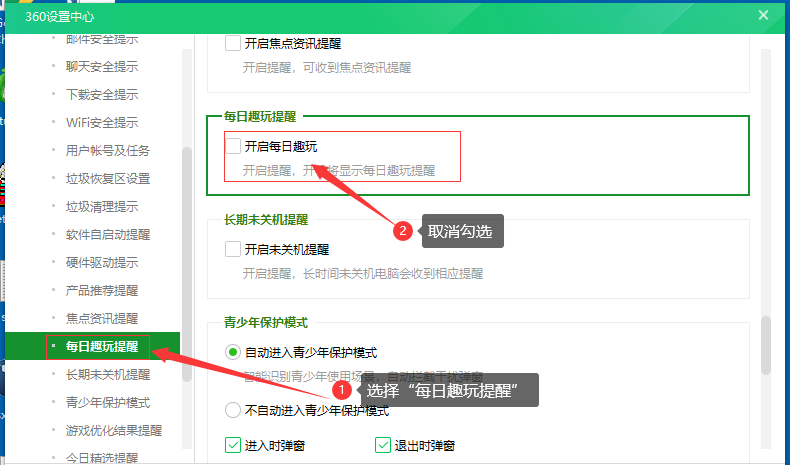Select 下载安全提示 in sidebar
790x465 pixels.
point(102,95)
